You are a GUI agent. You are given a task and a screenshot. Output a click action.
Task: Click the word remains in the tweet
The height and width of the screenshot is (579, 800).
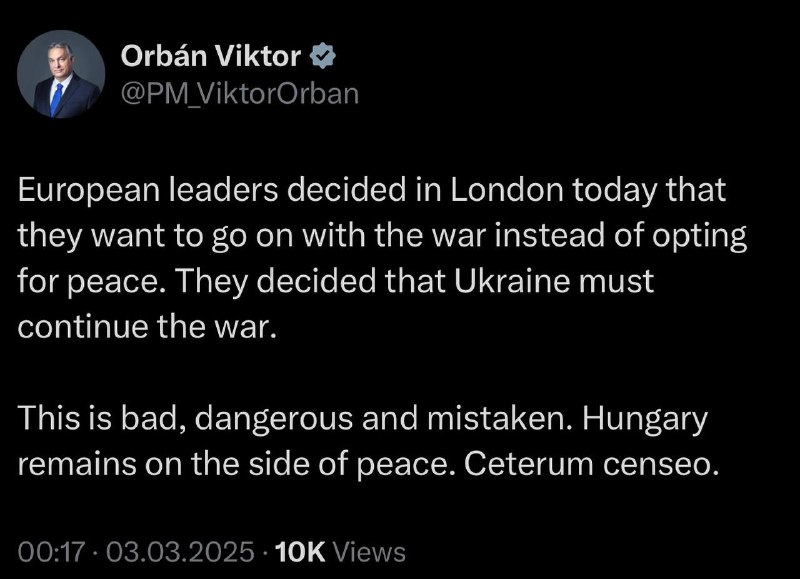click(x=77, y=465)
